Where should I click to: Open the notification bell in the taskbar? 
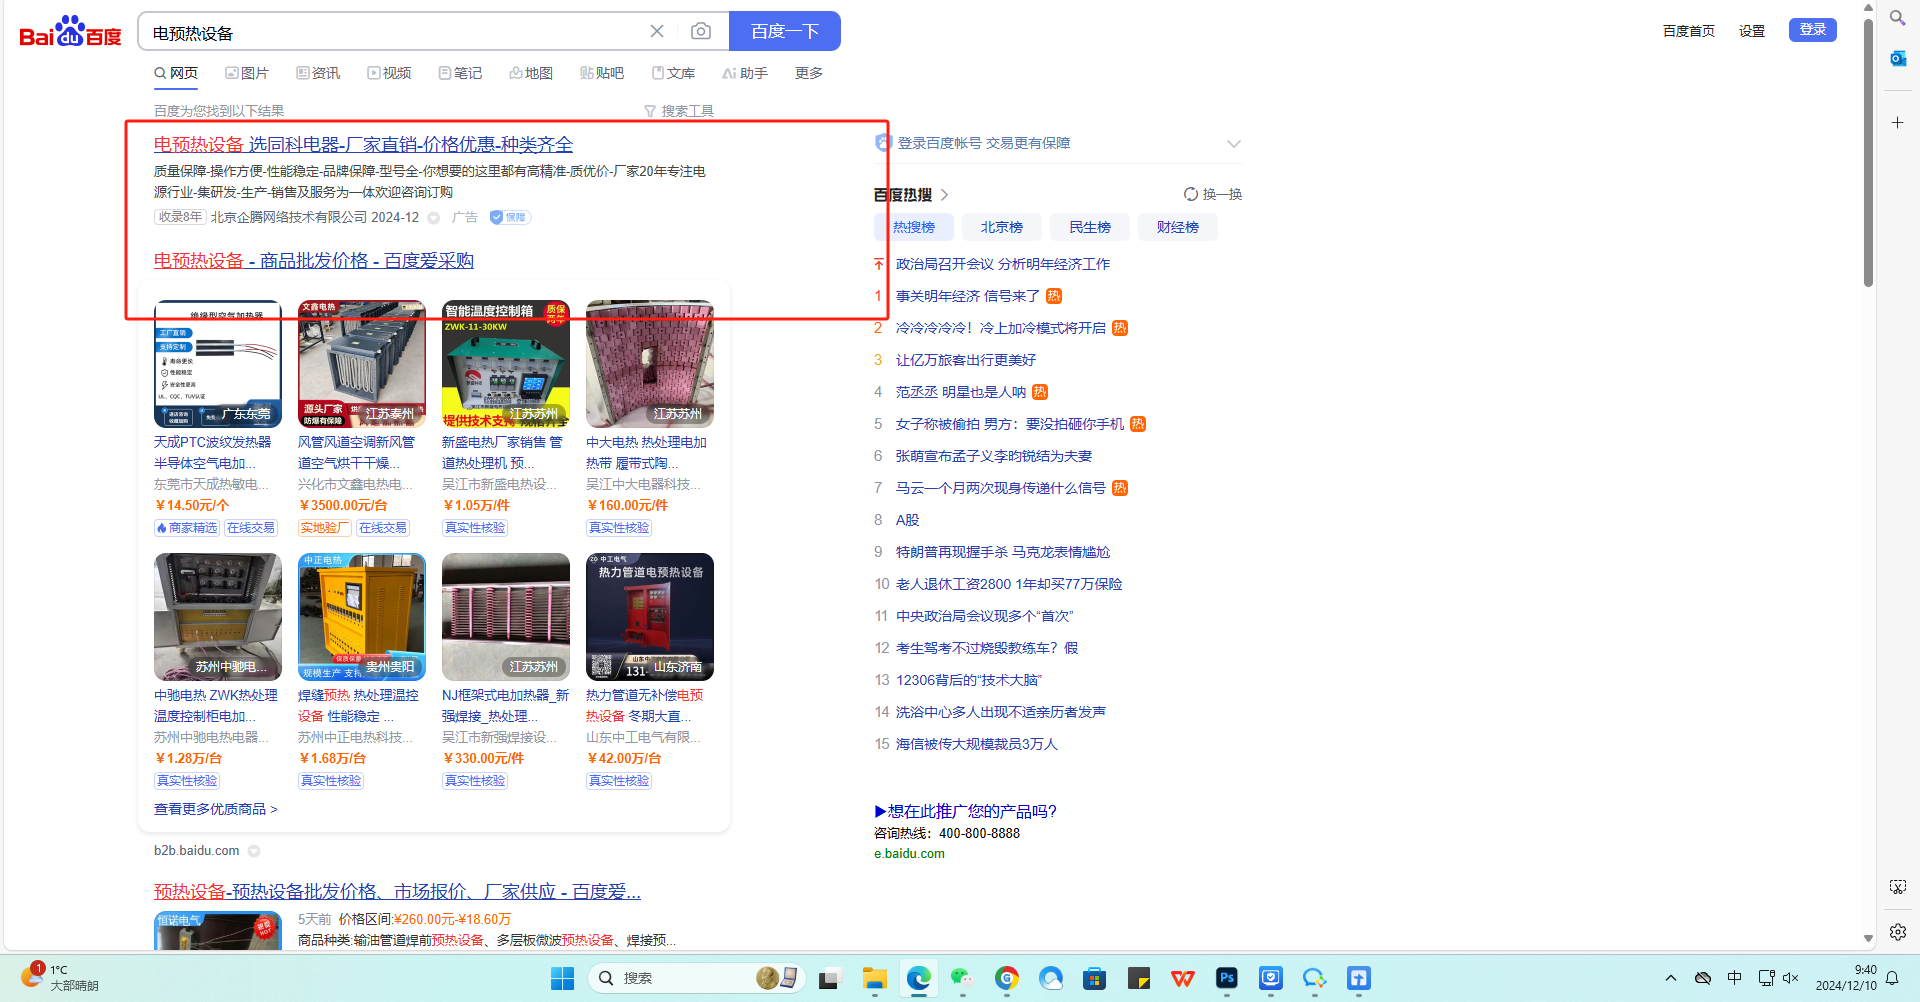(1892, 978)
